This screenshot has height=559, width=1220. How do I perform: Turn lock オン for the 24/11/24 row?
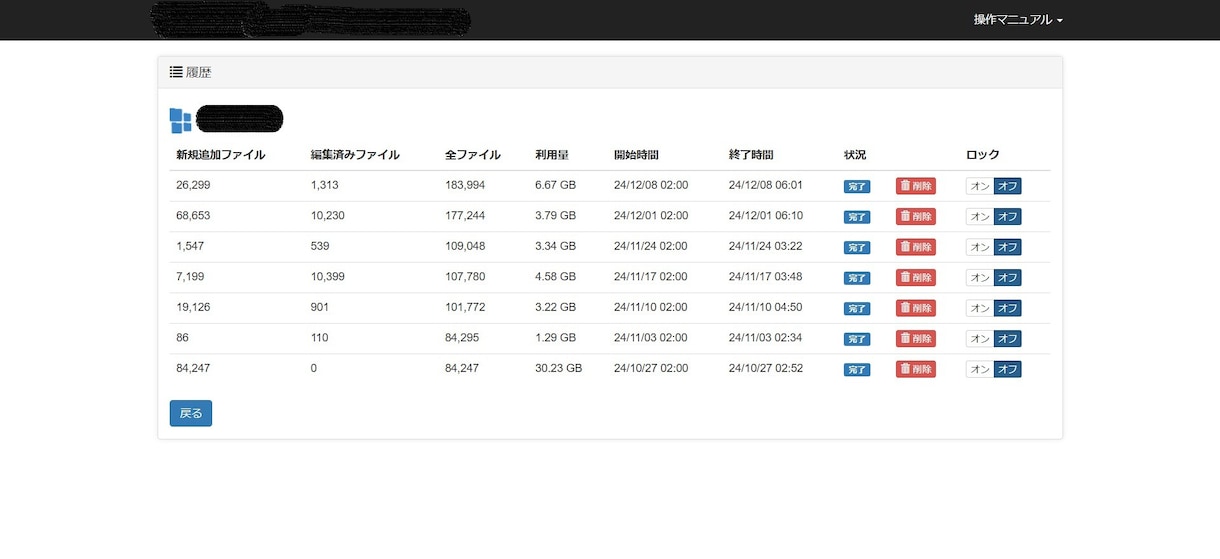980,247
